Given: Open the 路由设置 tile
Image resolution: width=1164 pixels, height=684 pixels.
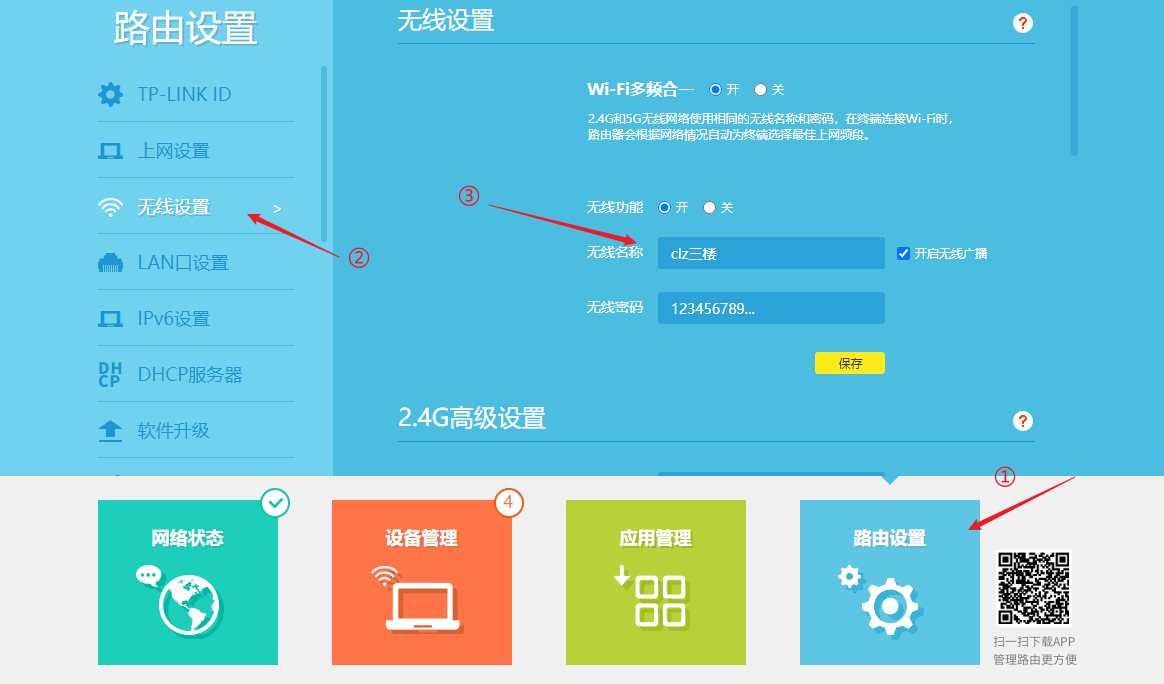Looking at the screenshot, I should (x=889, y=582).
